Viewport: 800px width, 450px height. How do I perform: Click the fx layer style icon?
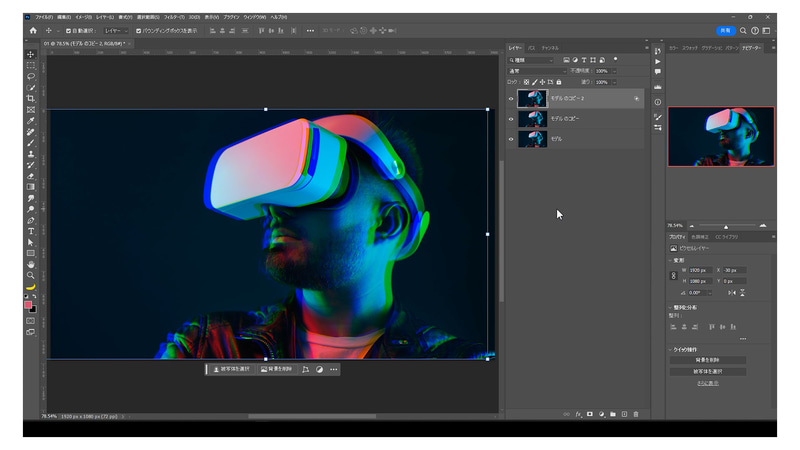[x=579, y=413]
